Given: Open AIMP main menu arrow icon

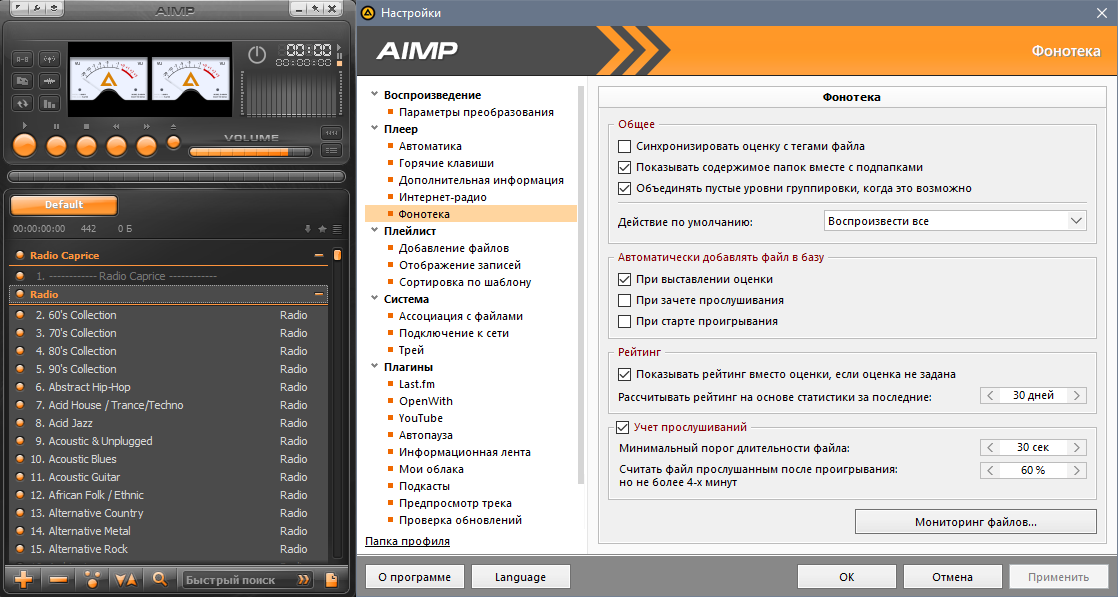Looking at the screenshot, I should [x=20, y=9].
